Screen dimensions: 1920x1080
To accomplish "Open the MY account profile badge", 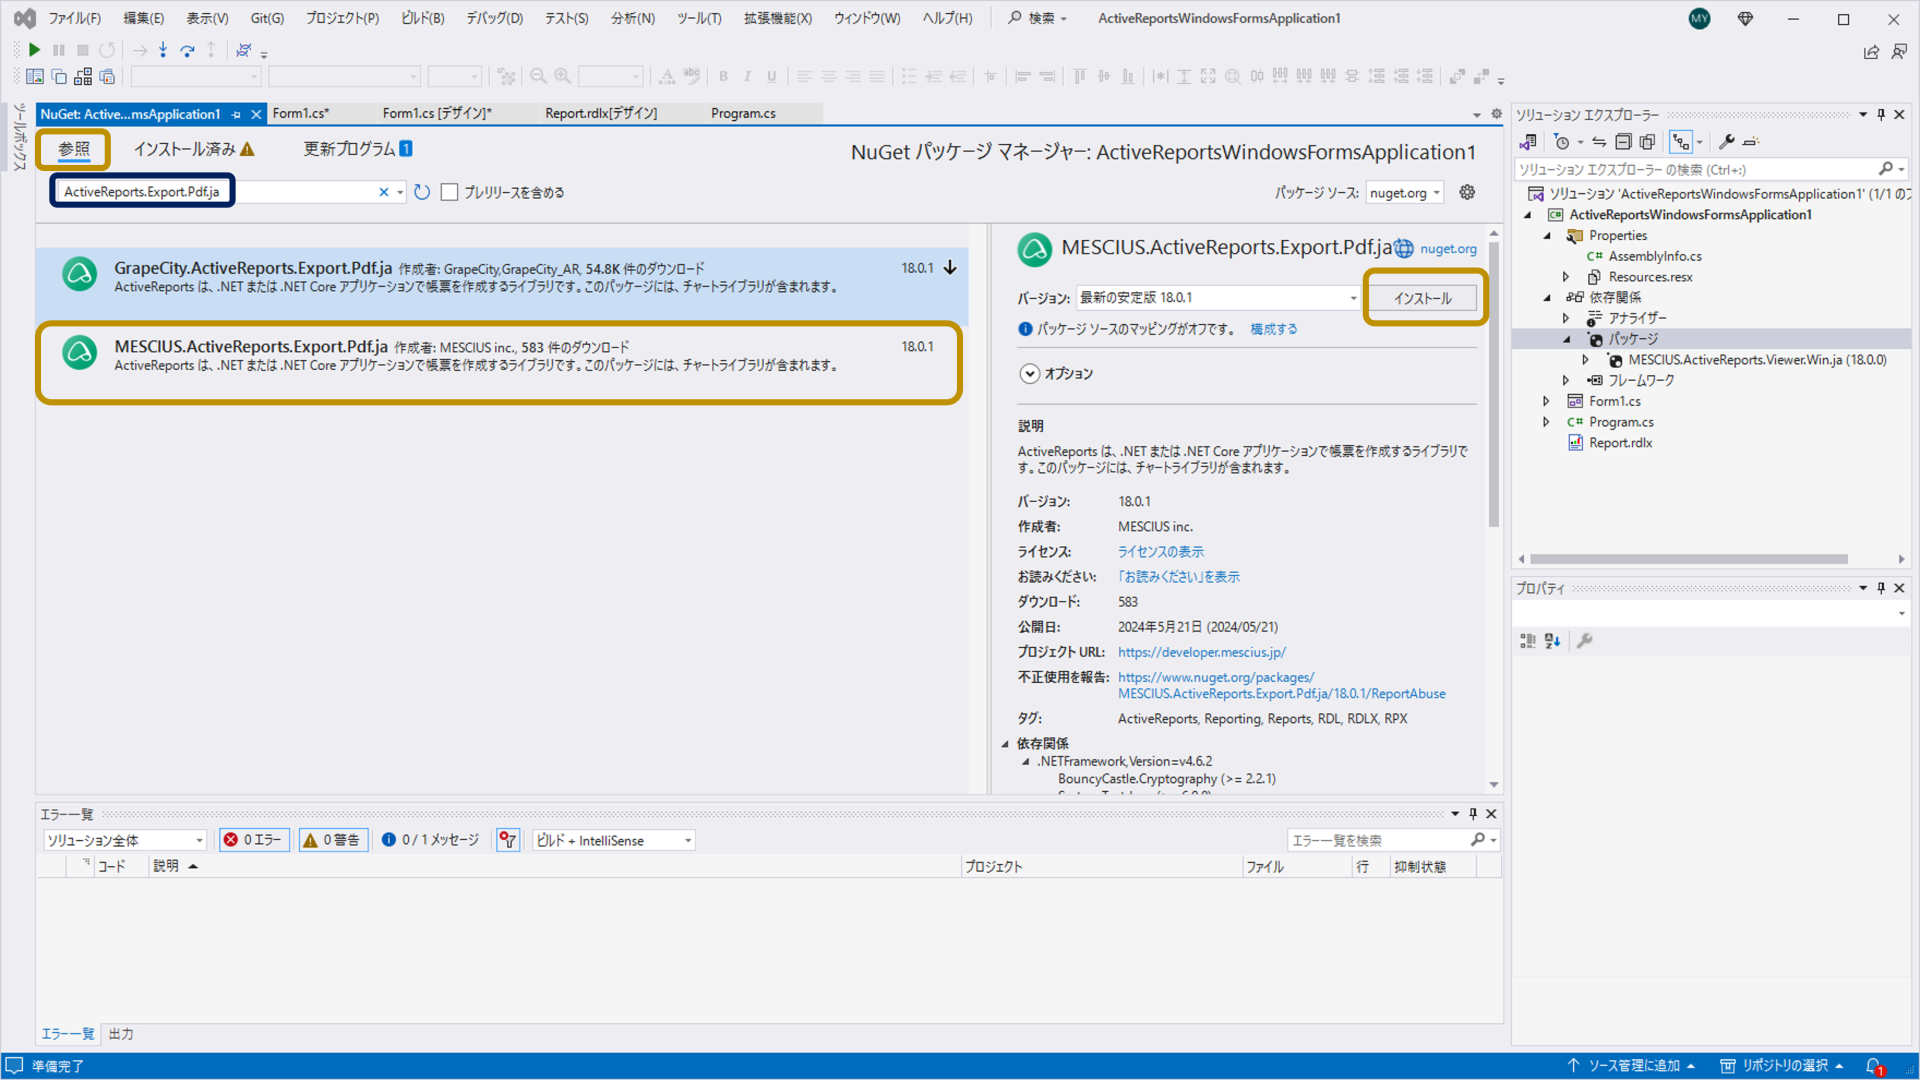I will coord(1699,19).
